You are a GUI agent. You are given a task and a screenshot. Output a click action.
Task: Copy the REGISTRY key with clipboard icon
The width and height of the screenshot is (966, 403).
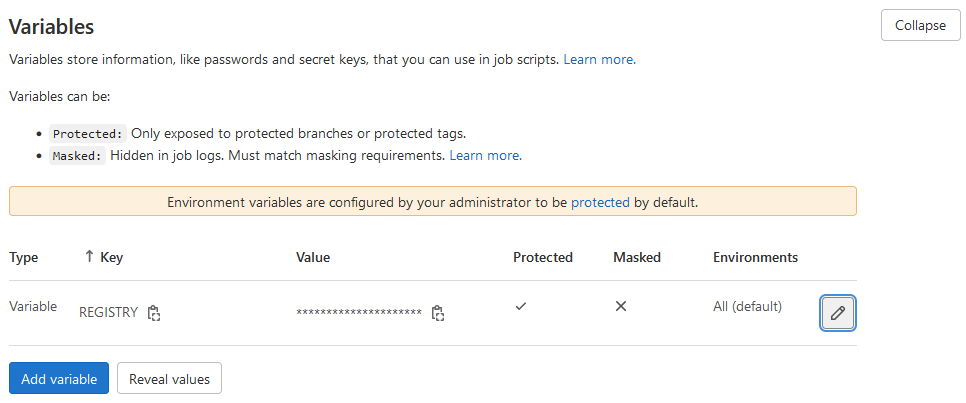154,313
